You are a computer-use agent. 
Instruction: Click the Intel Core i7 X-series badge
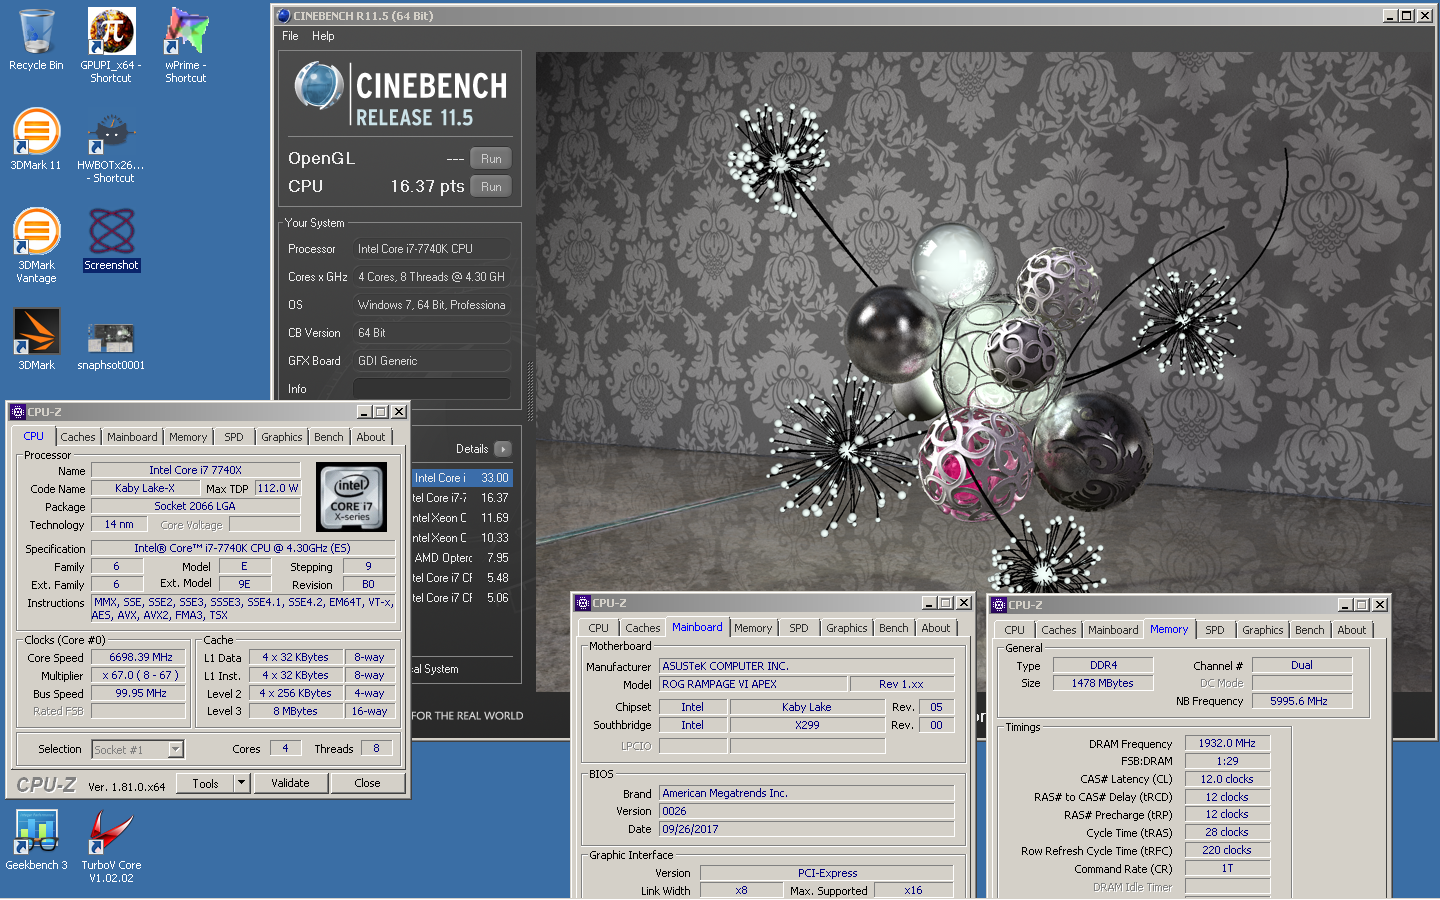352,496
